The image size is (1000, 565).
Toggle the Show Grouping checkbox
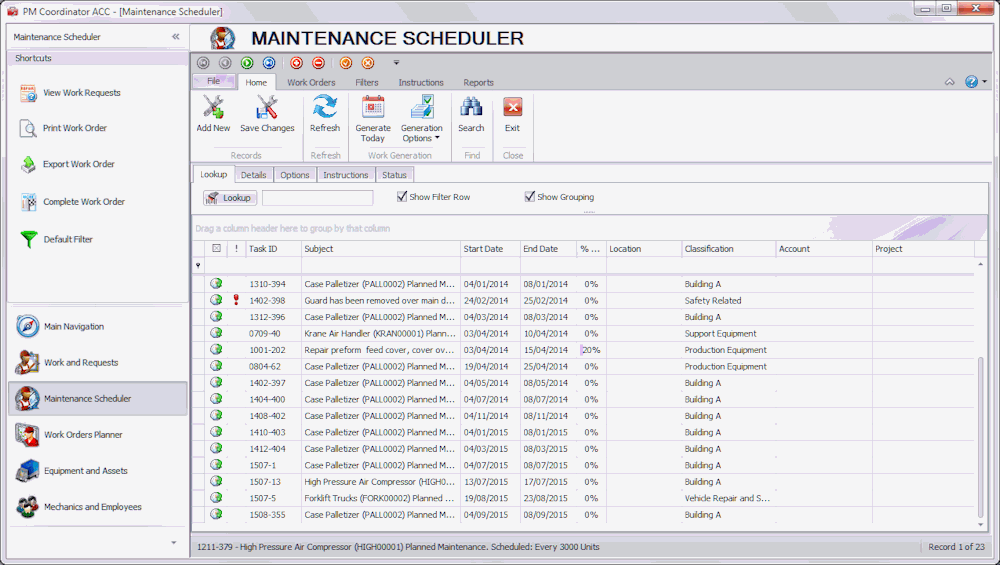coord(530,197)
